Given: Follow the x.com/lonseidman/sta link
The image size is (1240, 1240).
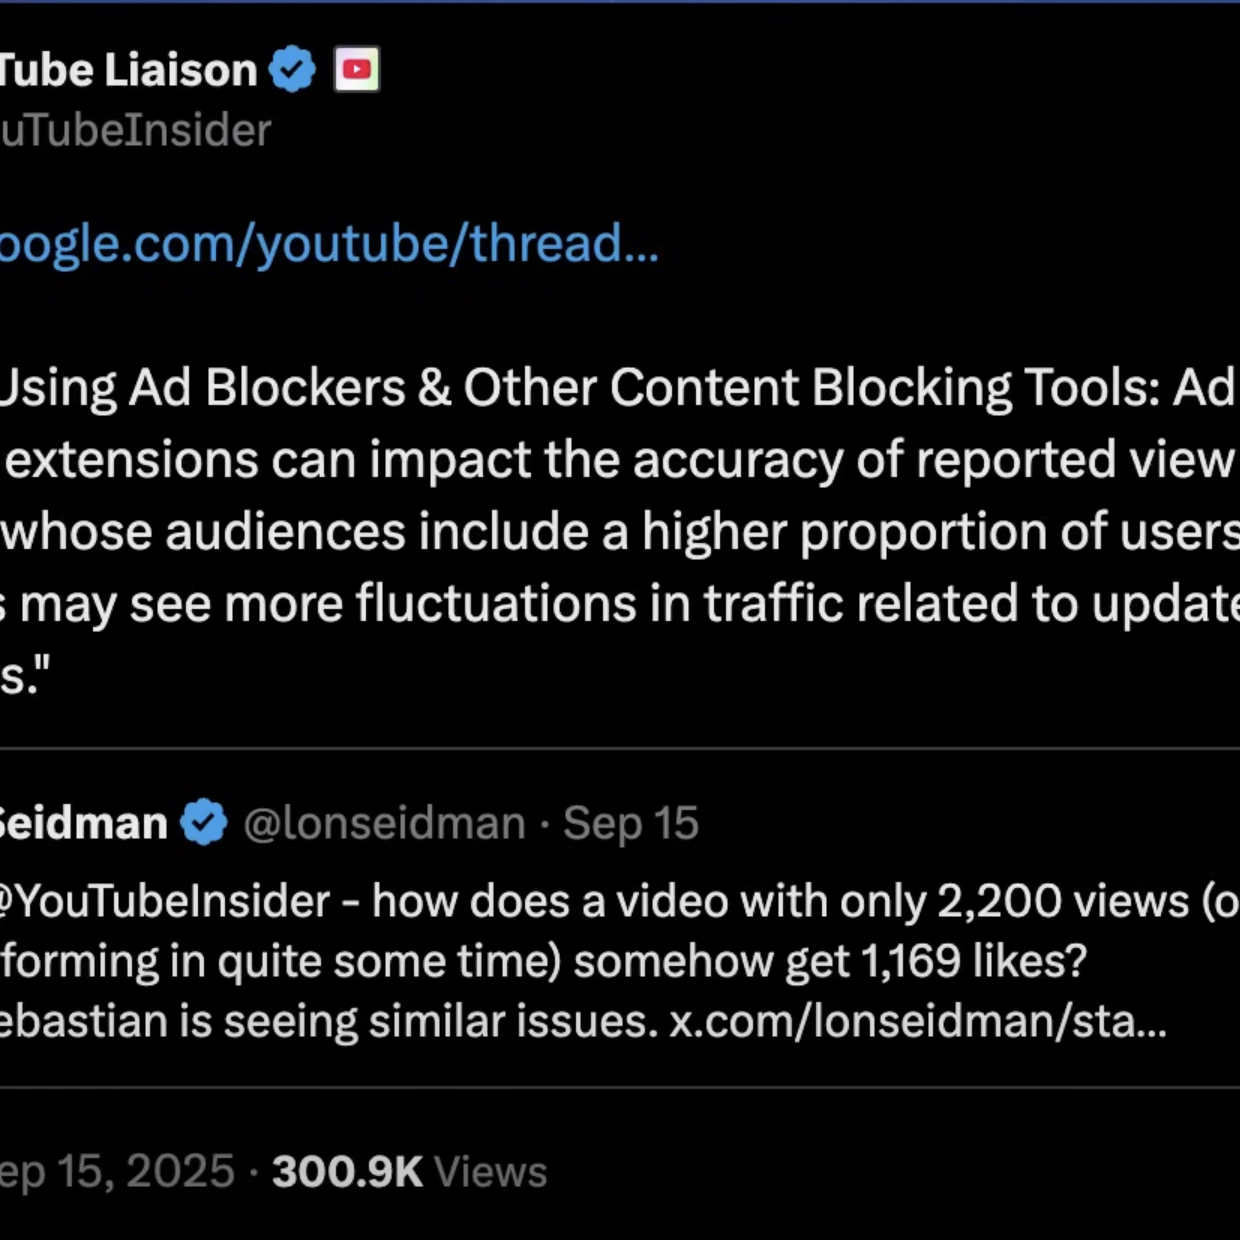Looking at the screenshot, I should 918,1022.
